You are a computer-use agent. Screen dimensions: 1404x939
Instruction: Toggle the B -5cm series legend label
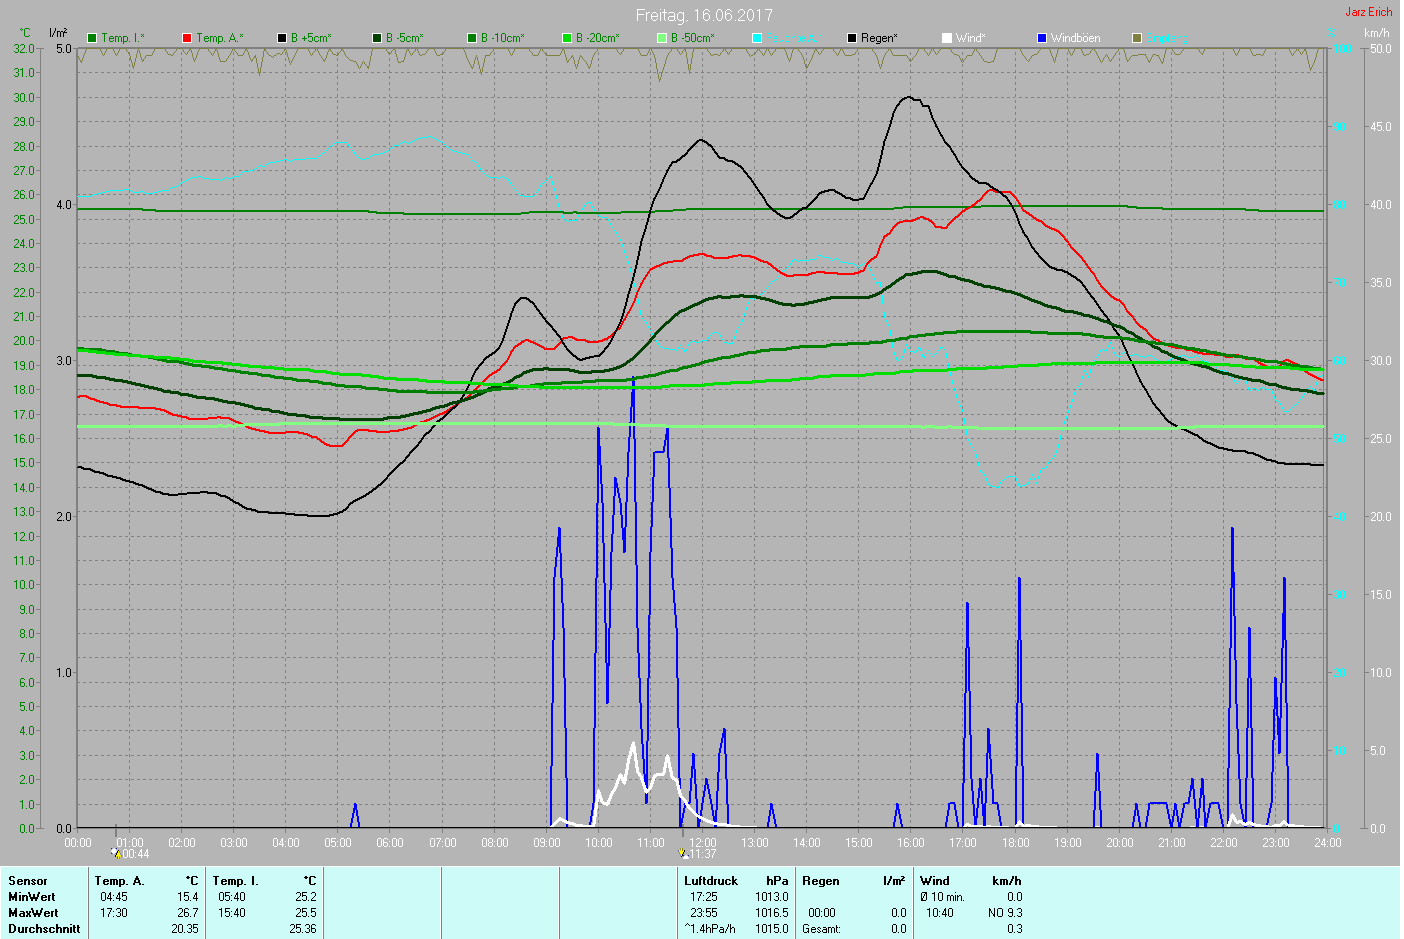(x=404, y=38)
